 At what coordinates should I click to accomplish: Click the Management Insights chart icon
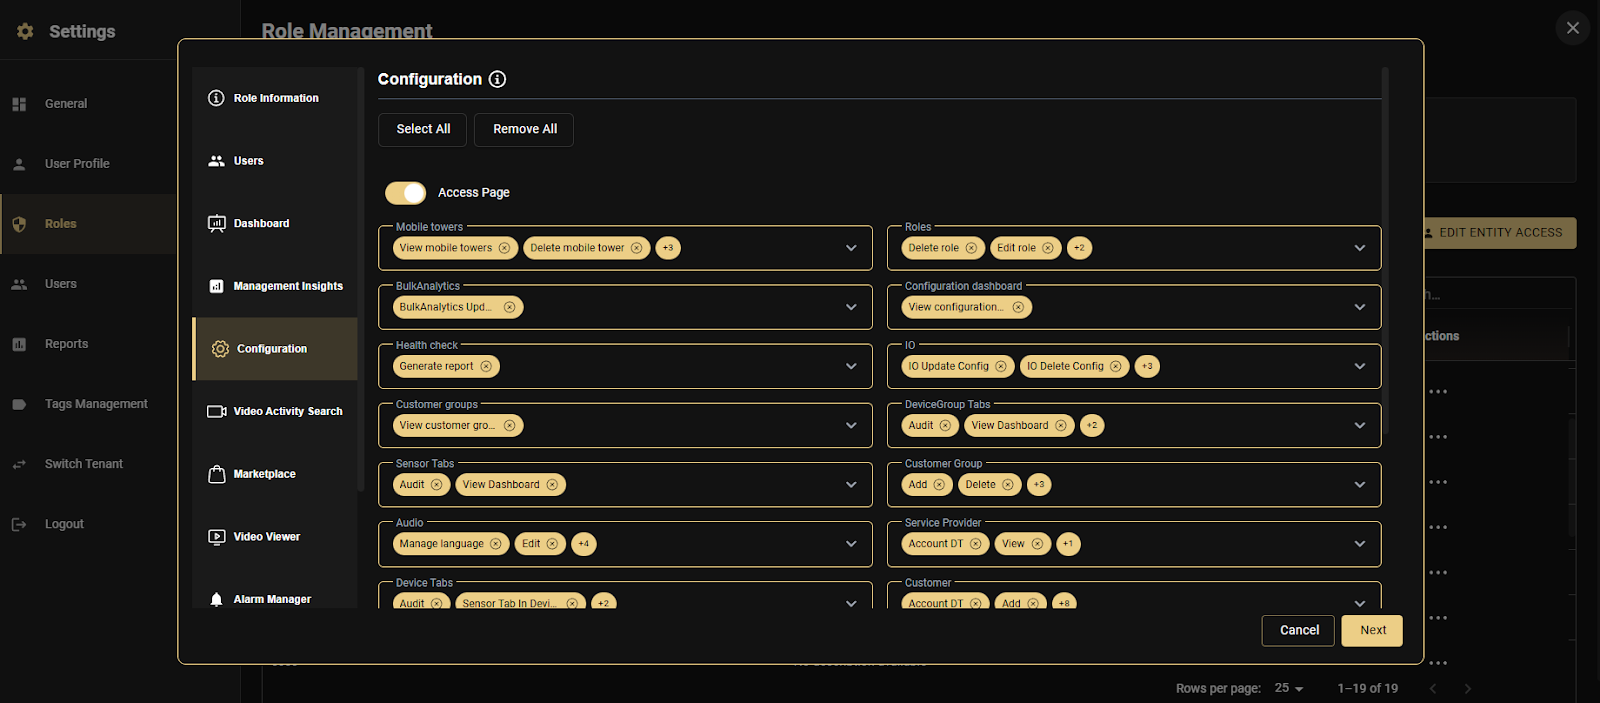click(x=216, y=286)
